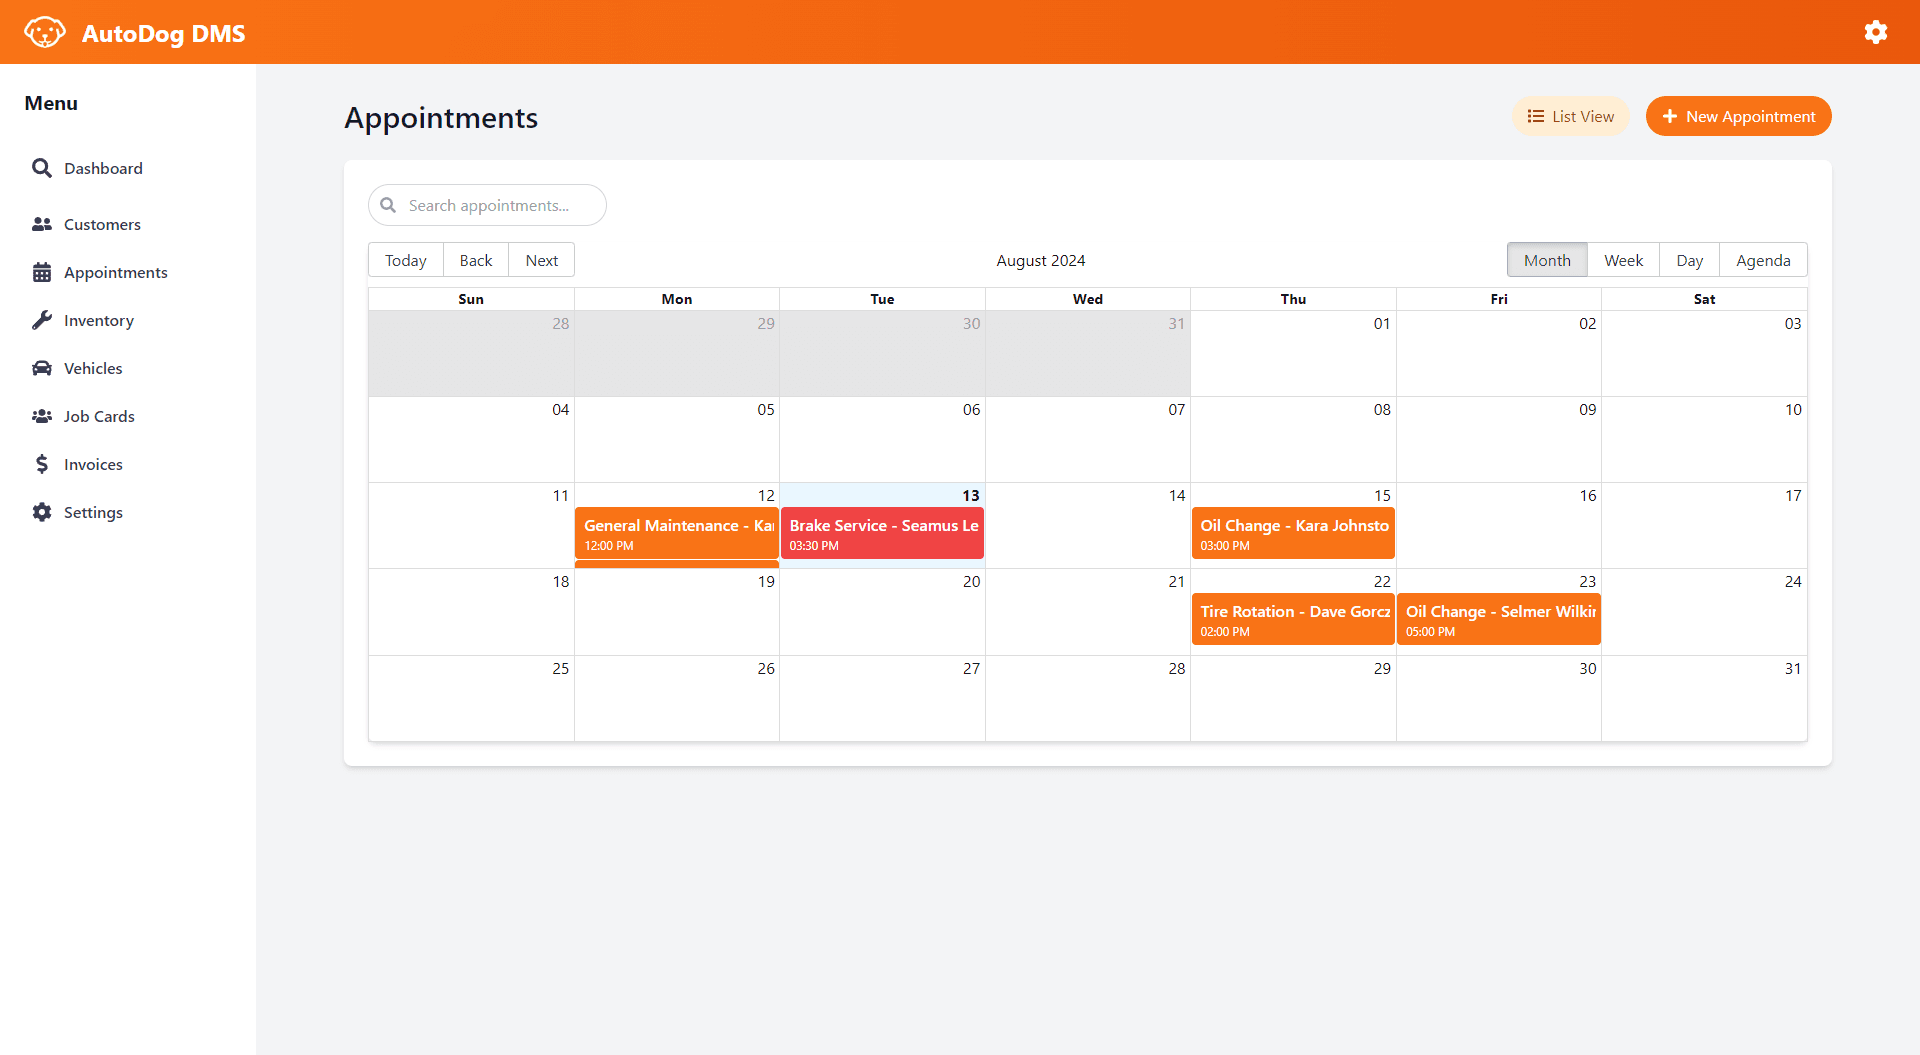Click the greyed date 28 of previous month

pos(561,323)
